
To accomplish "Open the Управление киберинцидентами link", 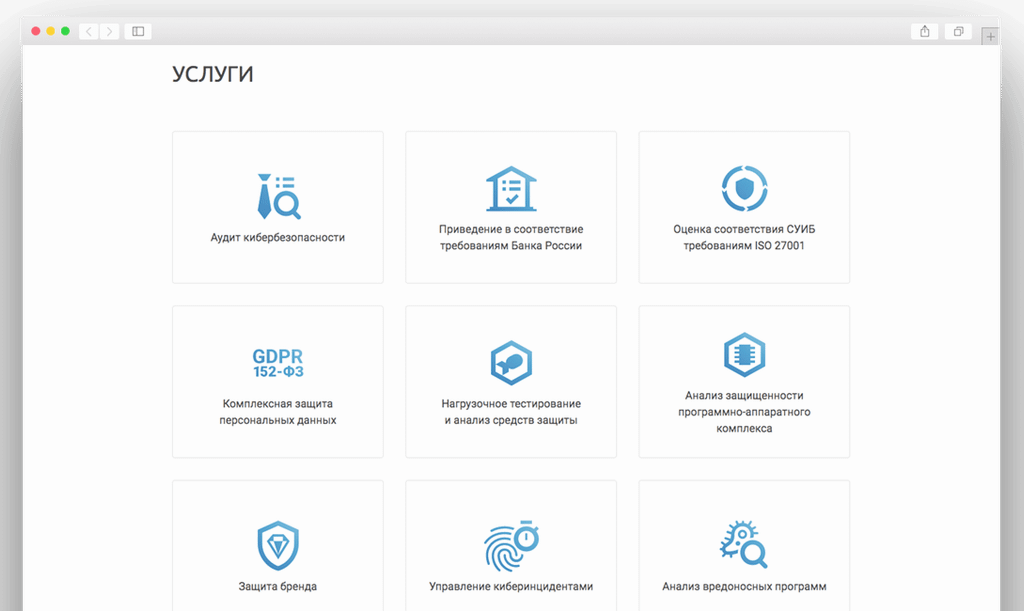I will [511, 586].
